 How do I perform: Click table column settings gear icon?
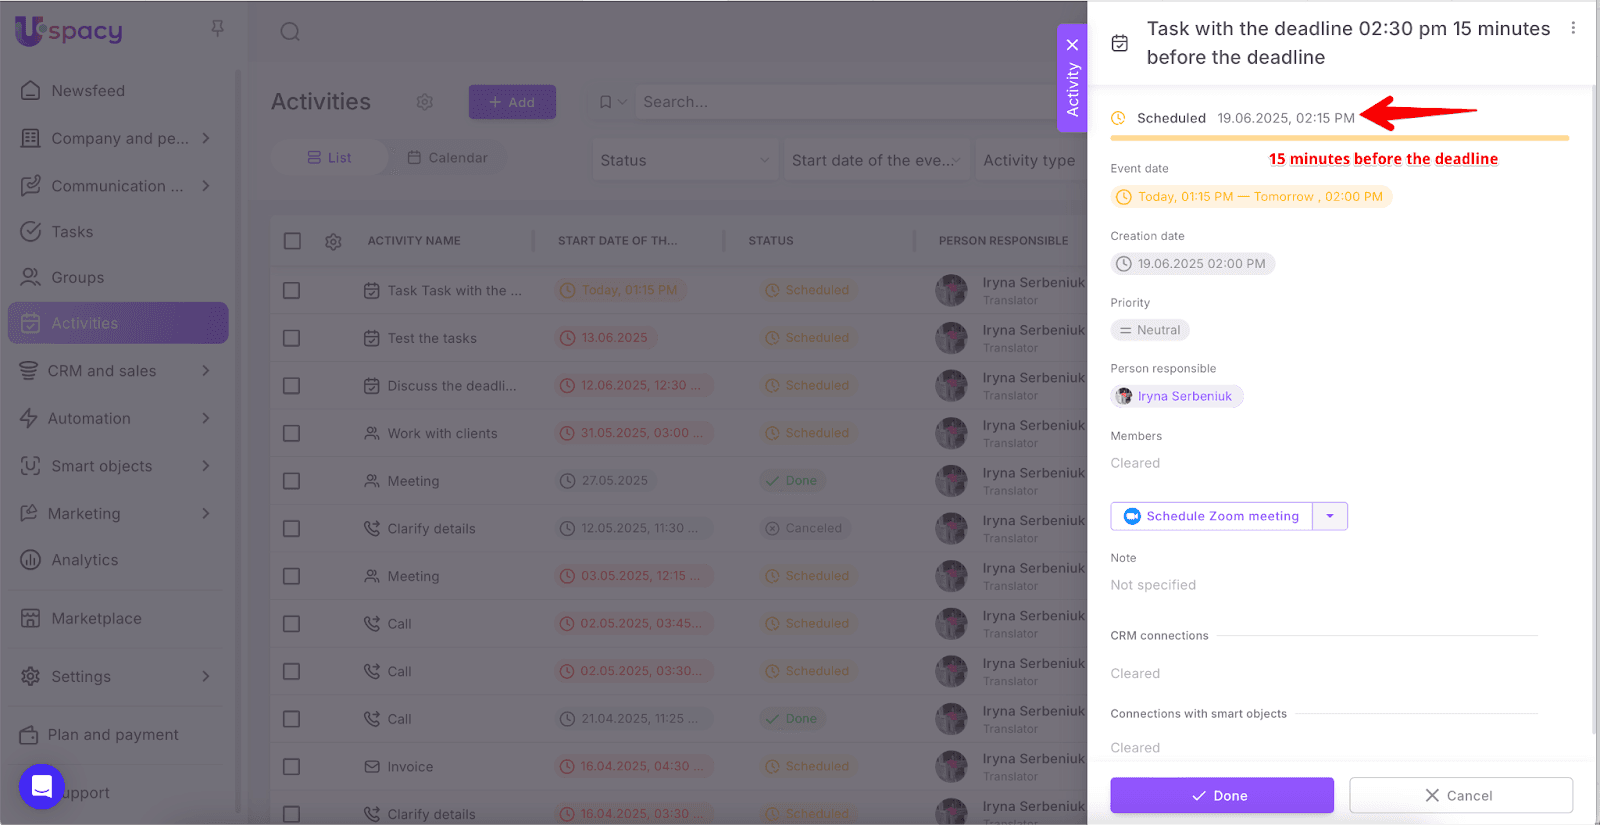[x=333, y=241]
